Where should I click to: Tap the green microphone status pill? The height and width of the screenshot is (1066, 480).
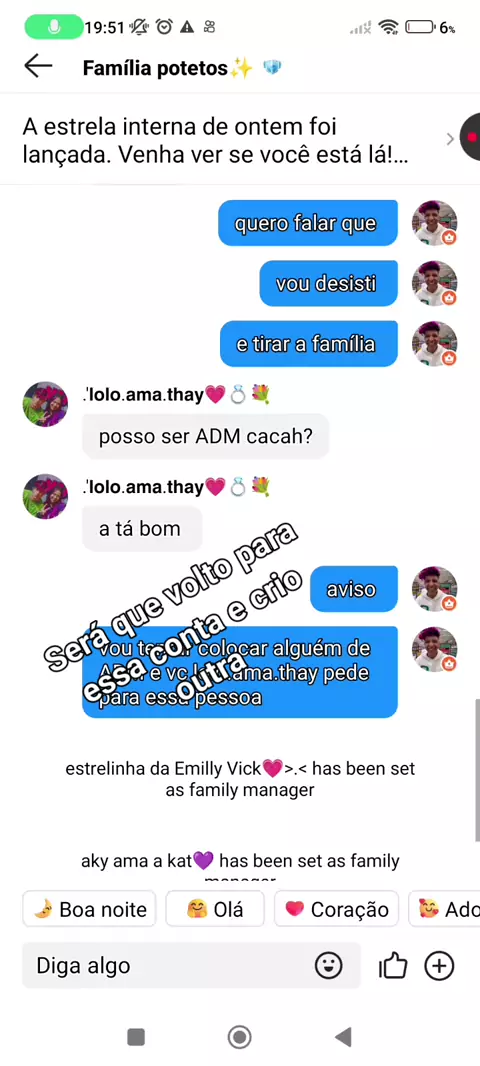pyautogui.click(x=54, y=27)
